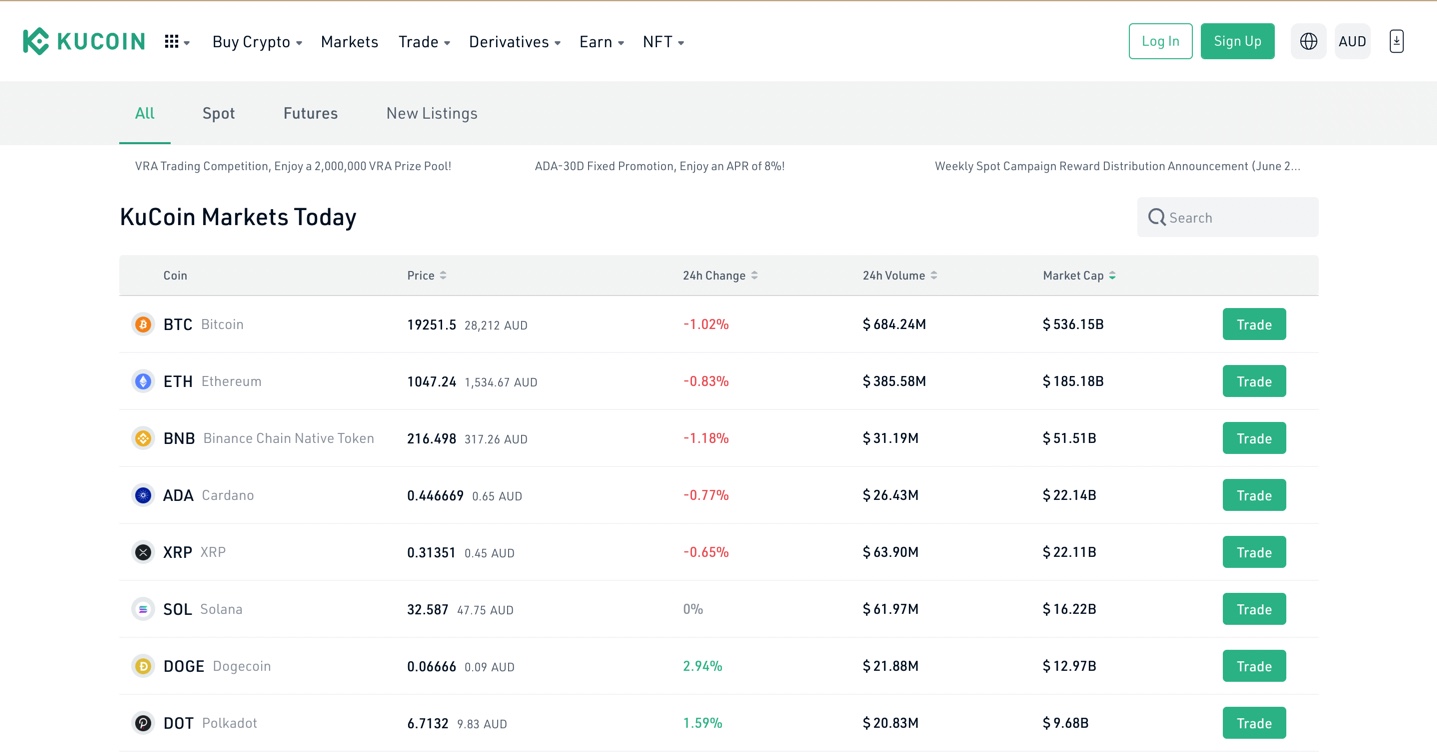Click Trade button for Solana
1437x754 pixels.
(x=1254, y=609)
